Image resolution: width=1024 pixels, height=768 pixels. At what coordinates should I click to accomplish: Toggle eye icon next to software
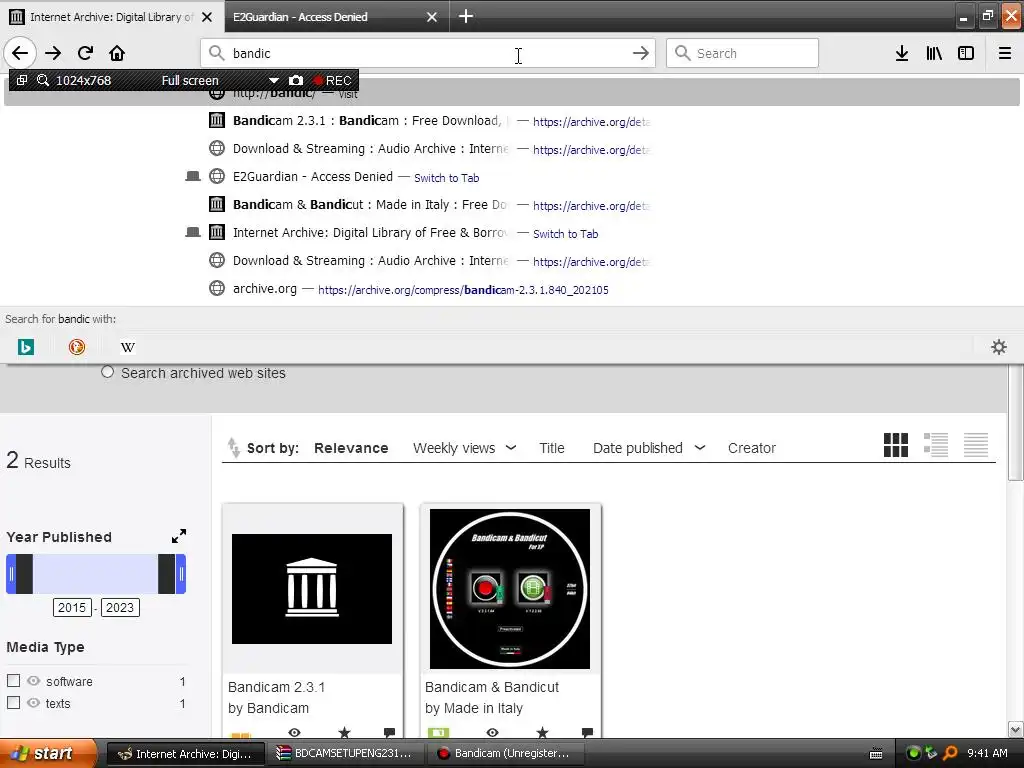pyautogui.click(x=33, y=680)
